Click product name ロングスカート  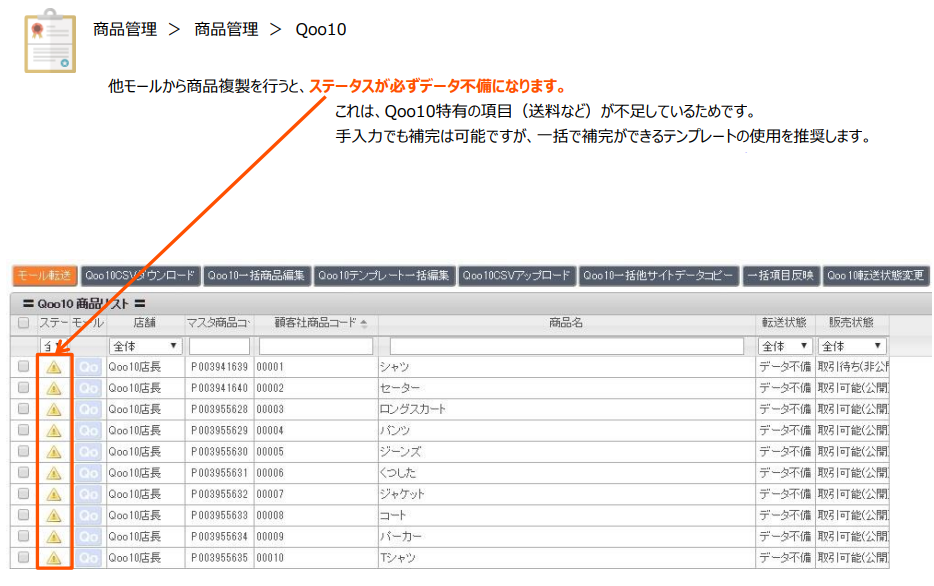click(413, 409)
